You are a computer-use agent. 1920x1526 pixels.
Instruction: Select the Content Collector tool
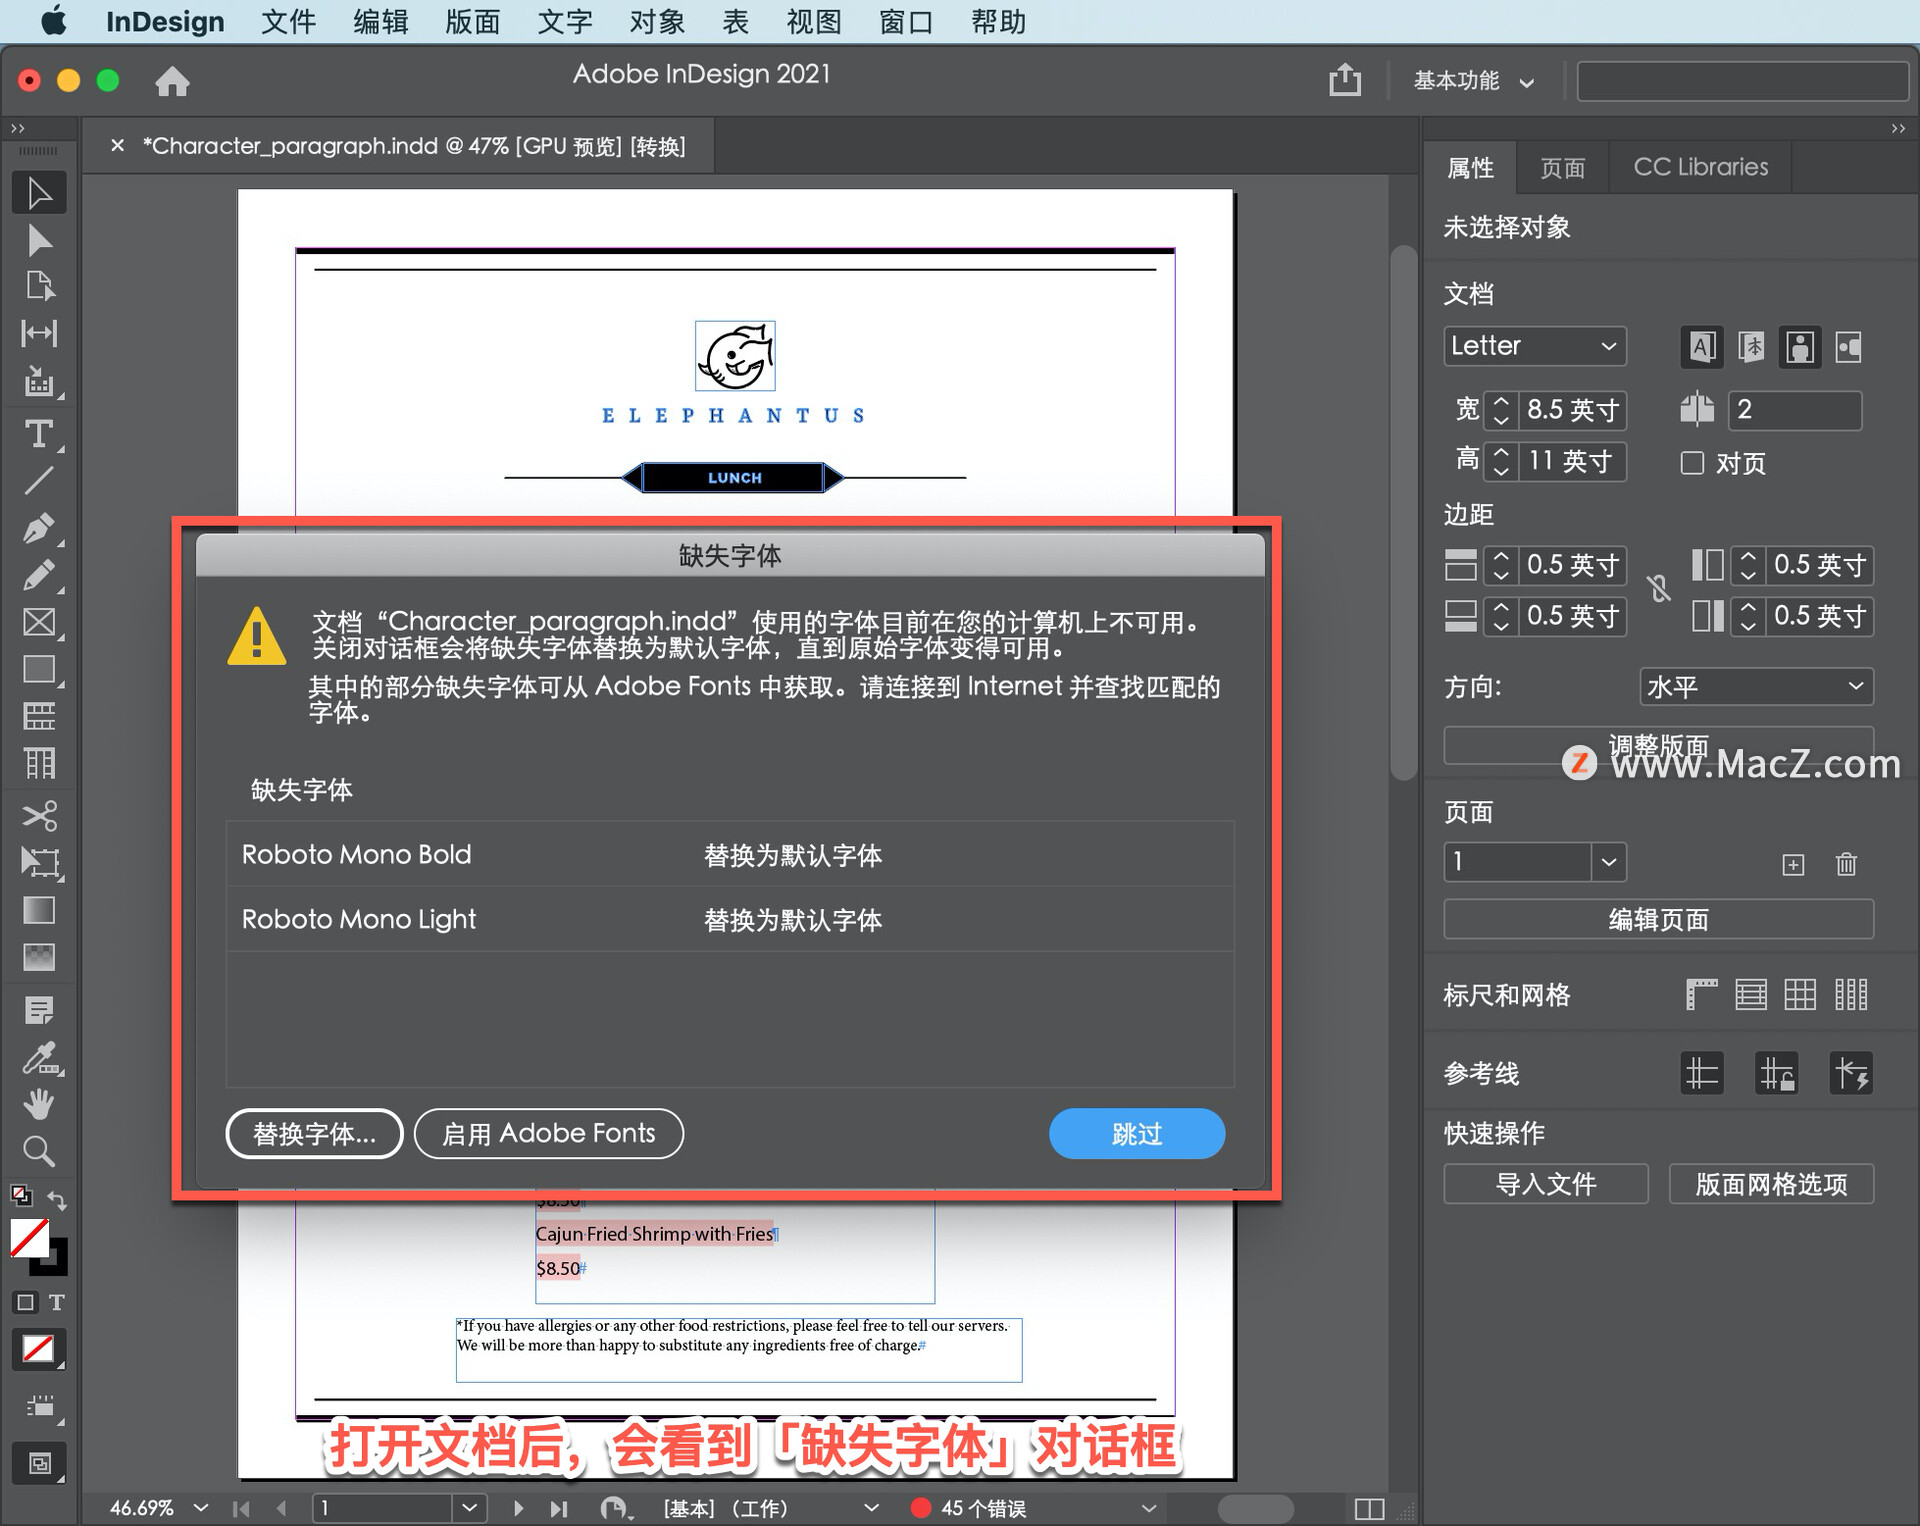pos(39,381)
